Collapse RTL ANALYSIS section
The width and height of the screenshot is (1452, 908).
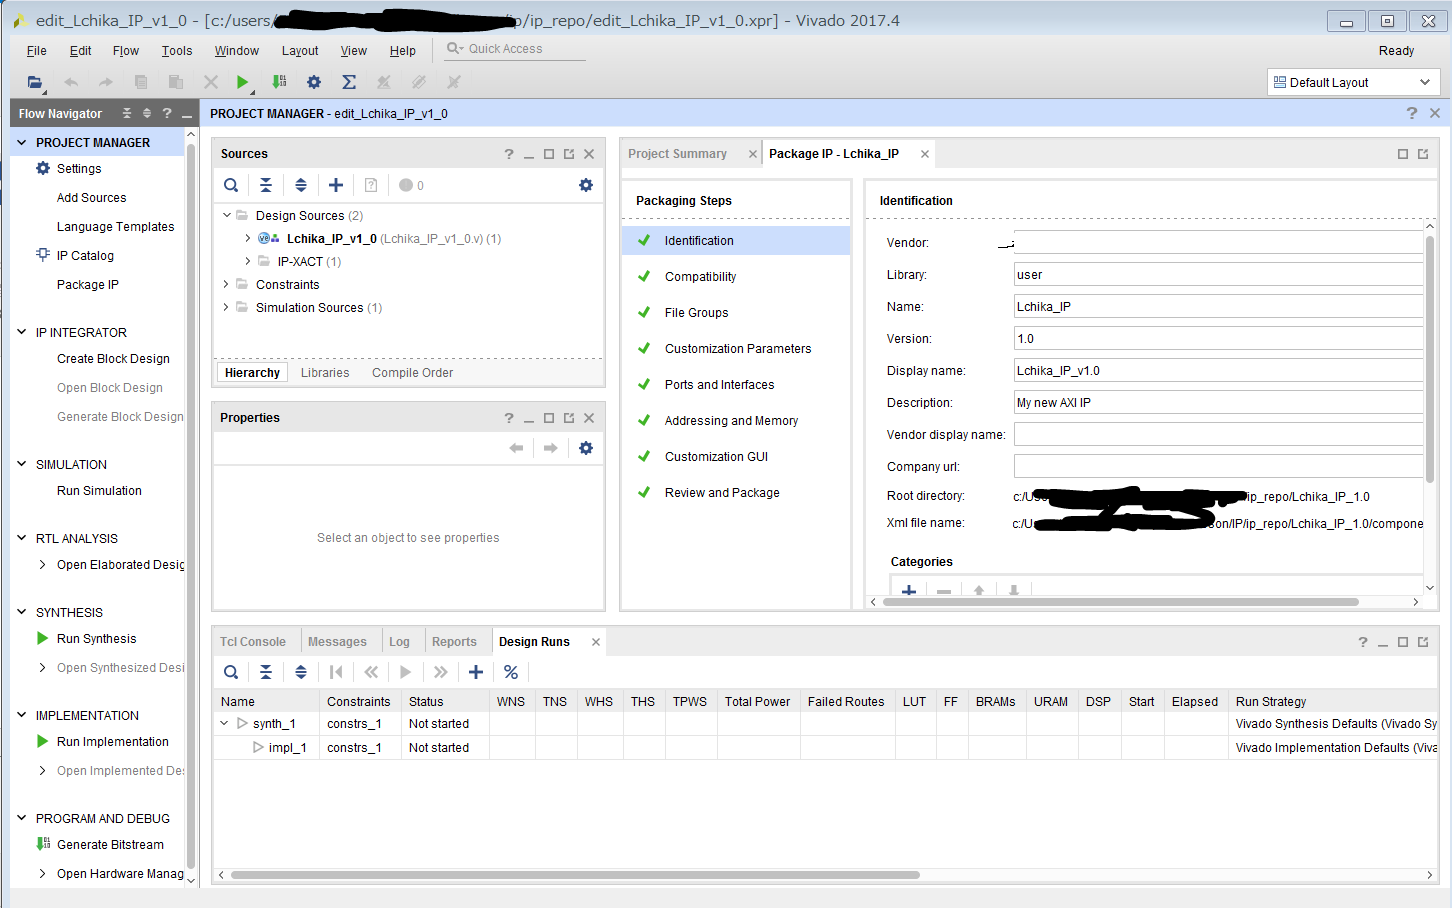tap(22, 538)
